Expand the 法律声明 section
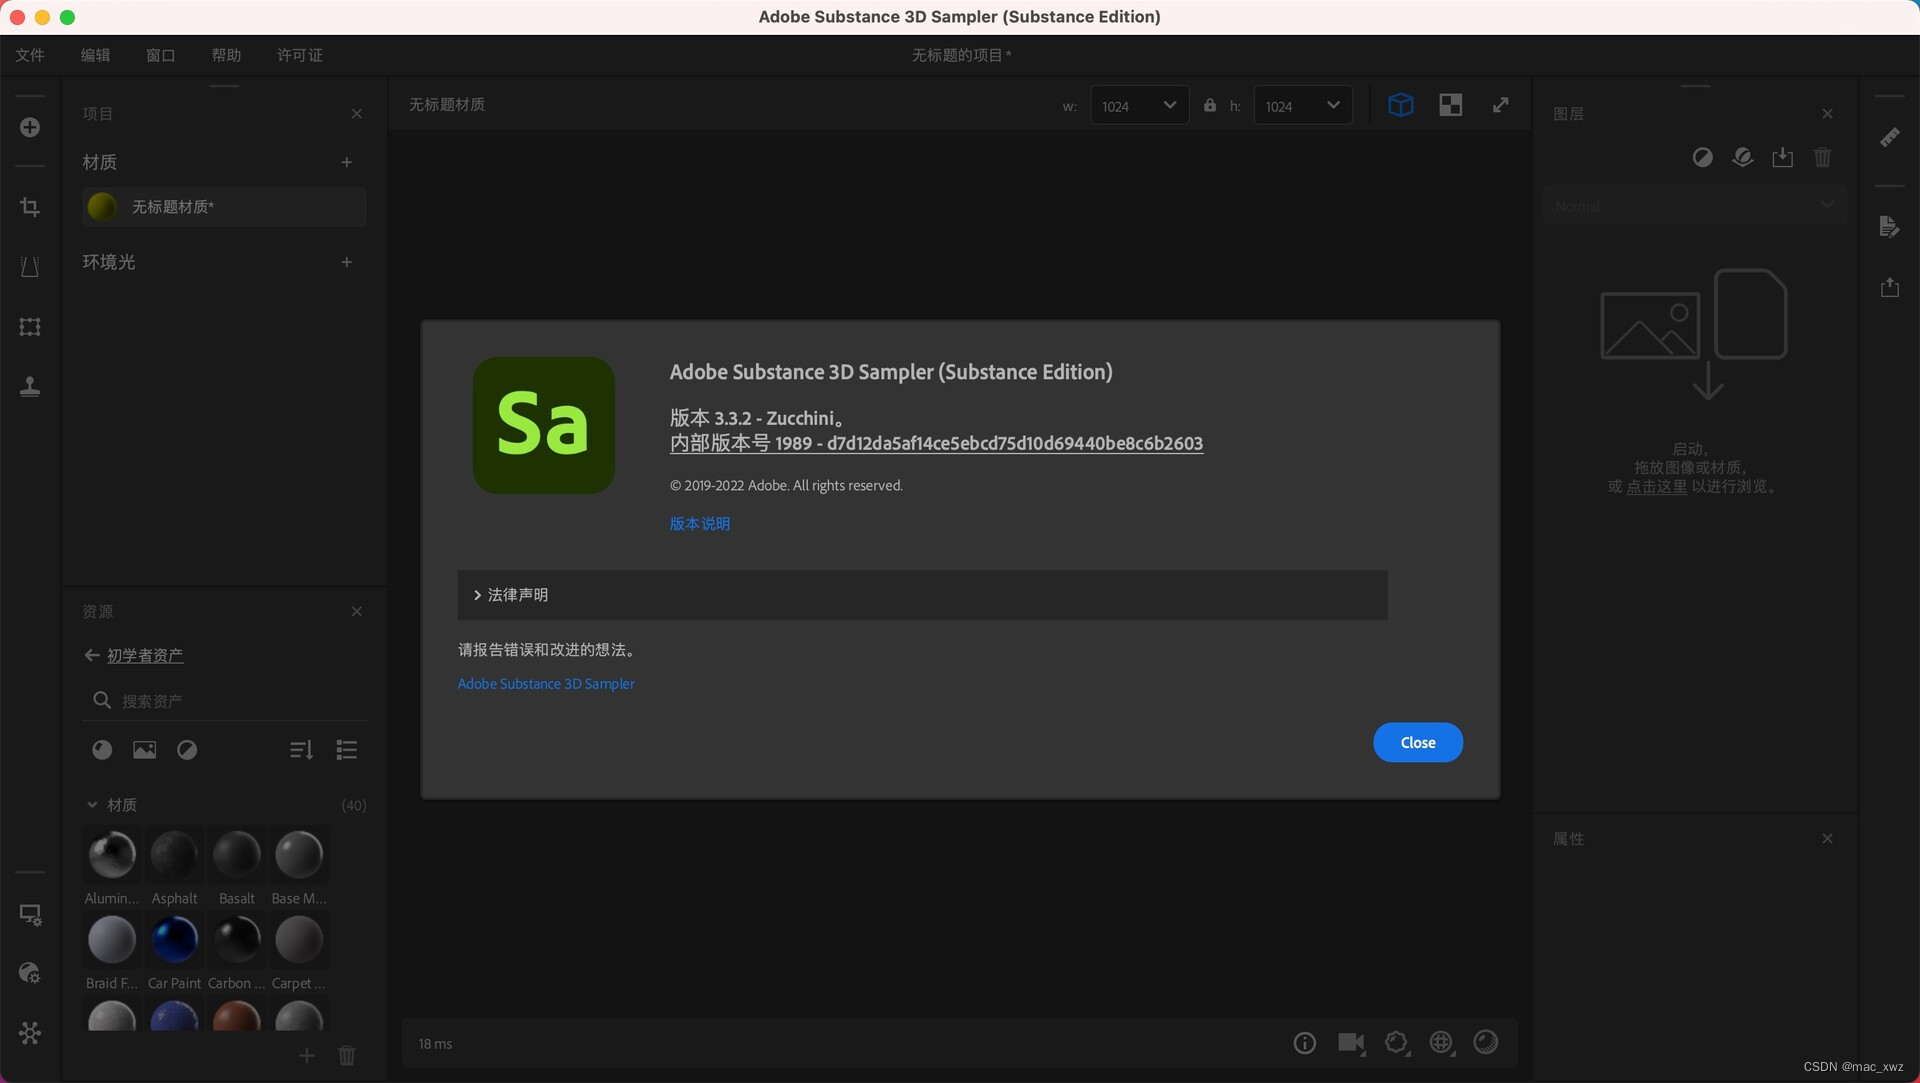 click(x=922, y=595)
